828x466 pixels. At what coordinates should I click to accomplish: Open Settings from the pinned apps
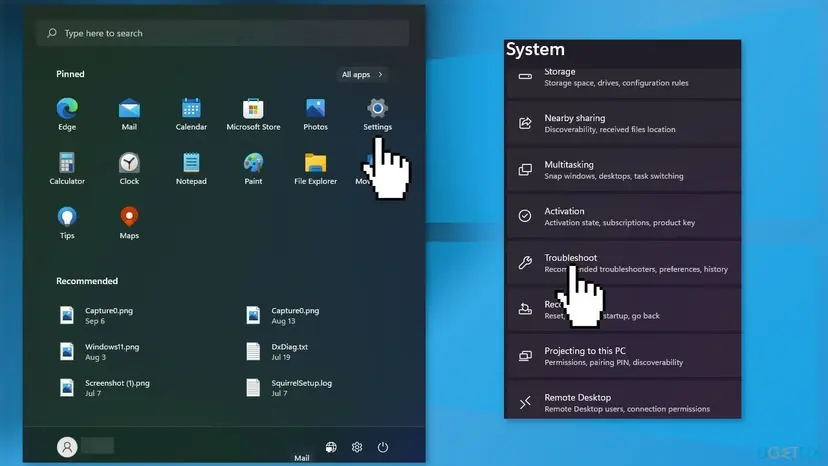coord(378,114)
